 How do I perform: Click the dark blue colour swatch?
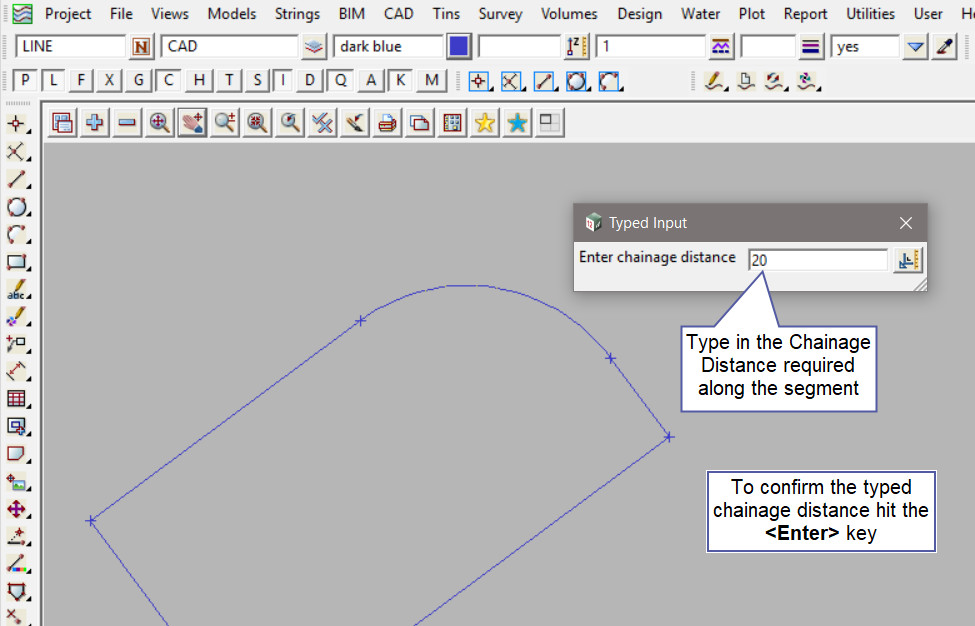point(459,47)
